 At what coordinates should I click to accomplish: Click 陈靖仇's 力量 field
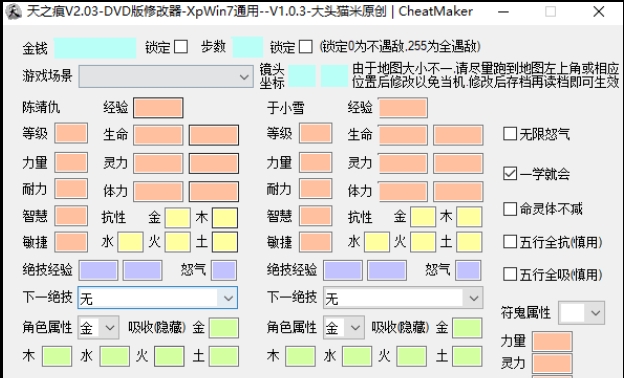(x=71, y=162)
